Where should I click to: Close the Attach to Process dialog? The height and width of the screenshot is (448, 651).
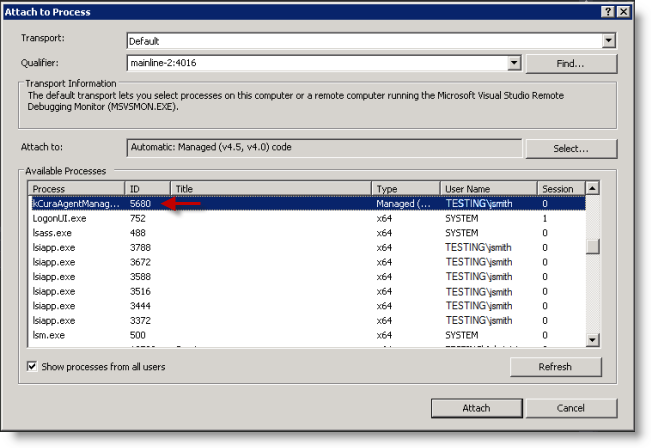[x=623, y=12]
